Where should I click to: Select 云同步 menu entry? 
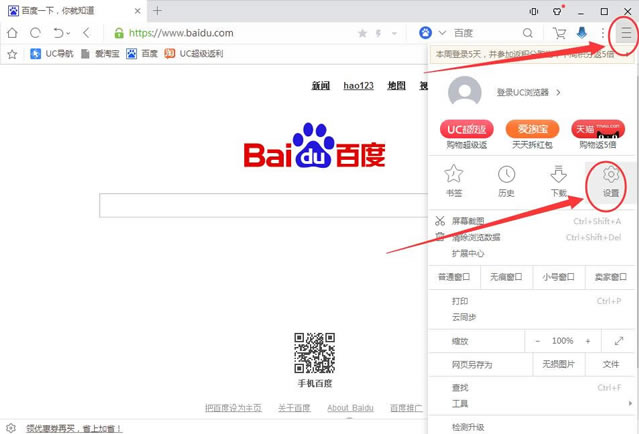pyautogui.click(x=464, y=317)
